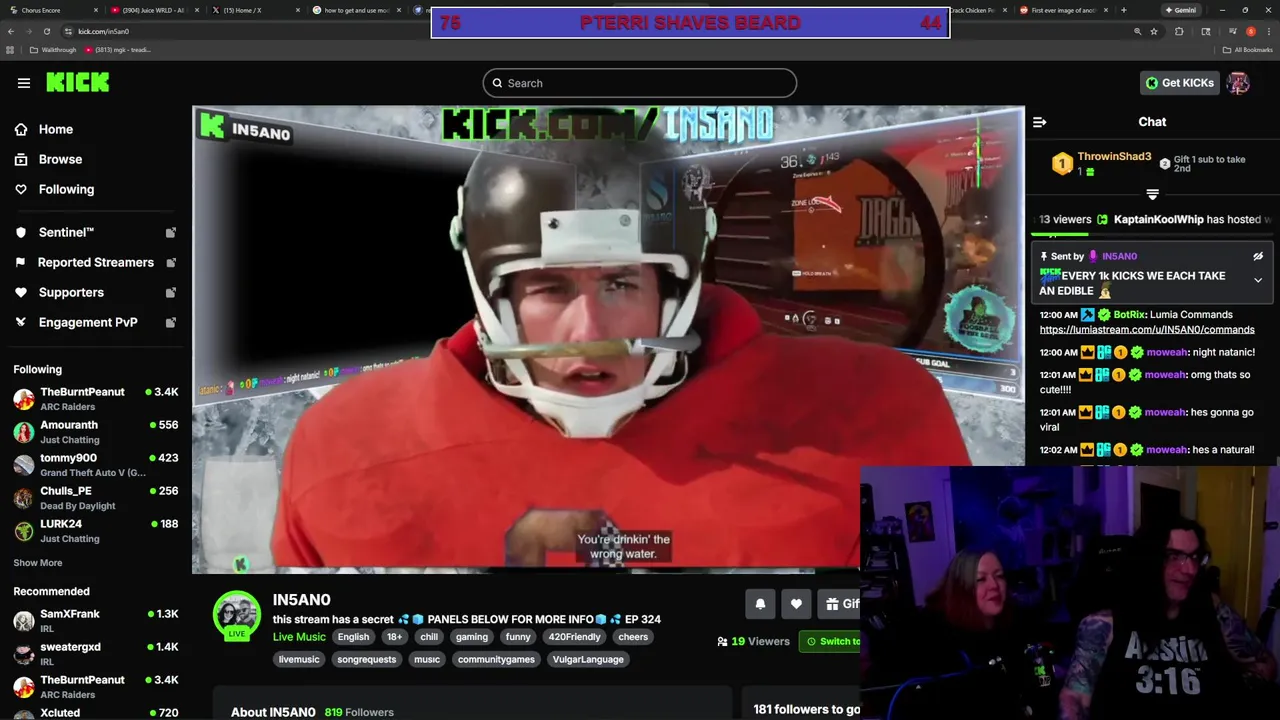Select the communitygames tag
The width and height of the screenshot is (1280, 720).
496,659
